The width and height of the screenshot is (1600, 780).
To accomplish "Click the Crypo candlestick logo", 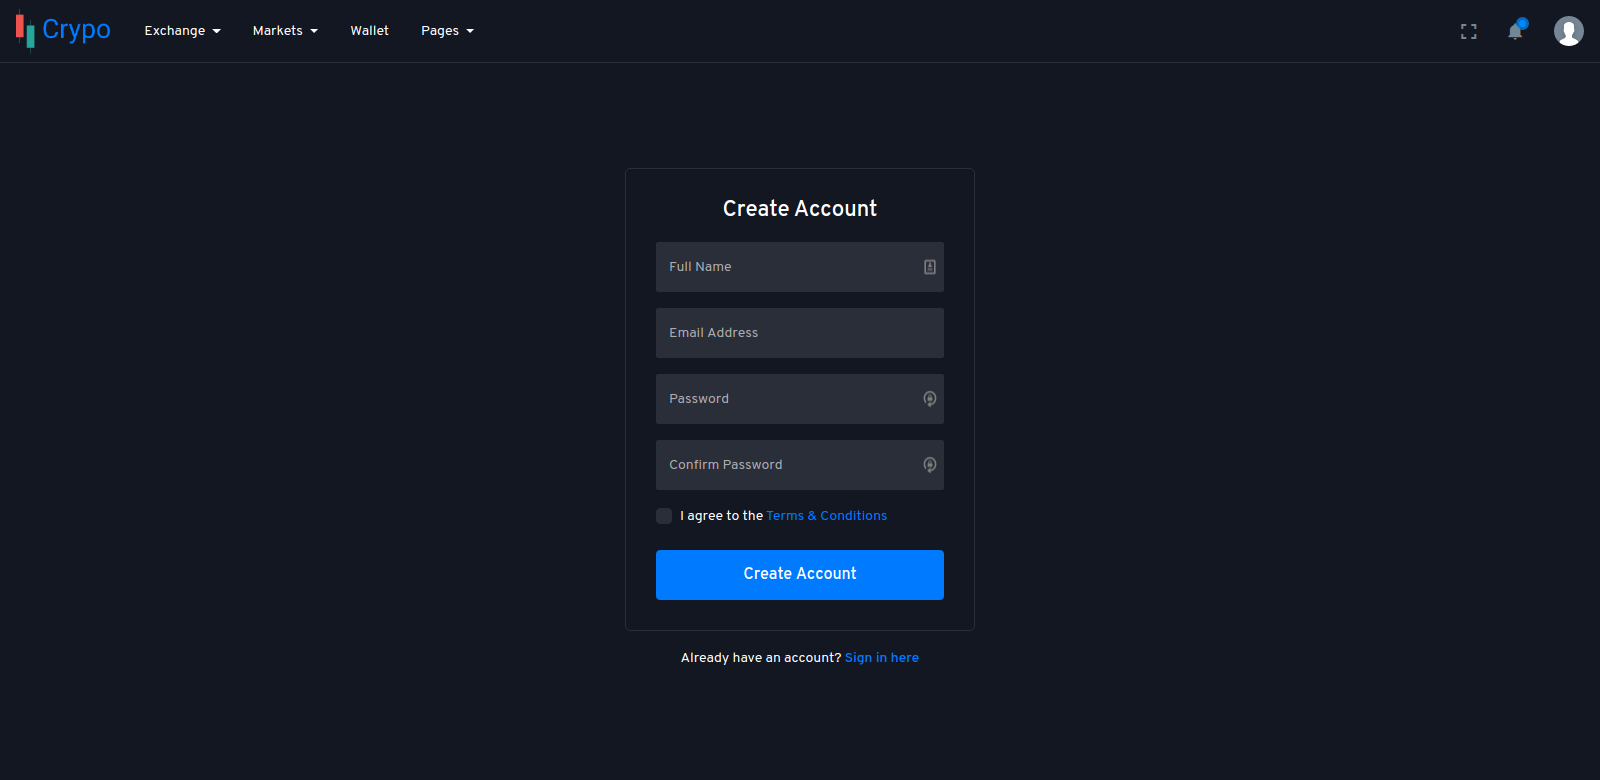I will click(x=25, y=30).
